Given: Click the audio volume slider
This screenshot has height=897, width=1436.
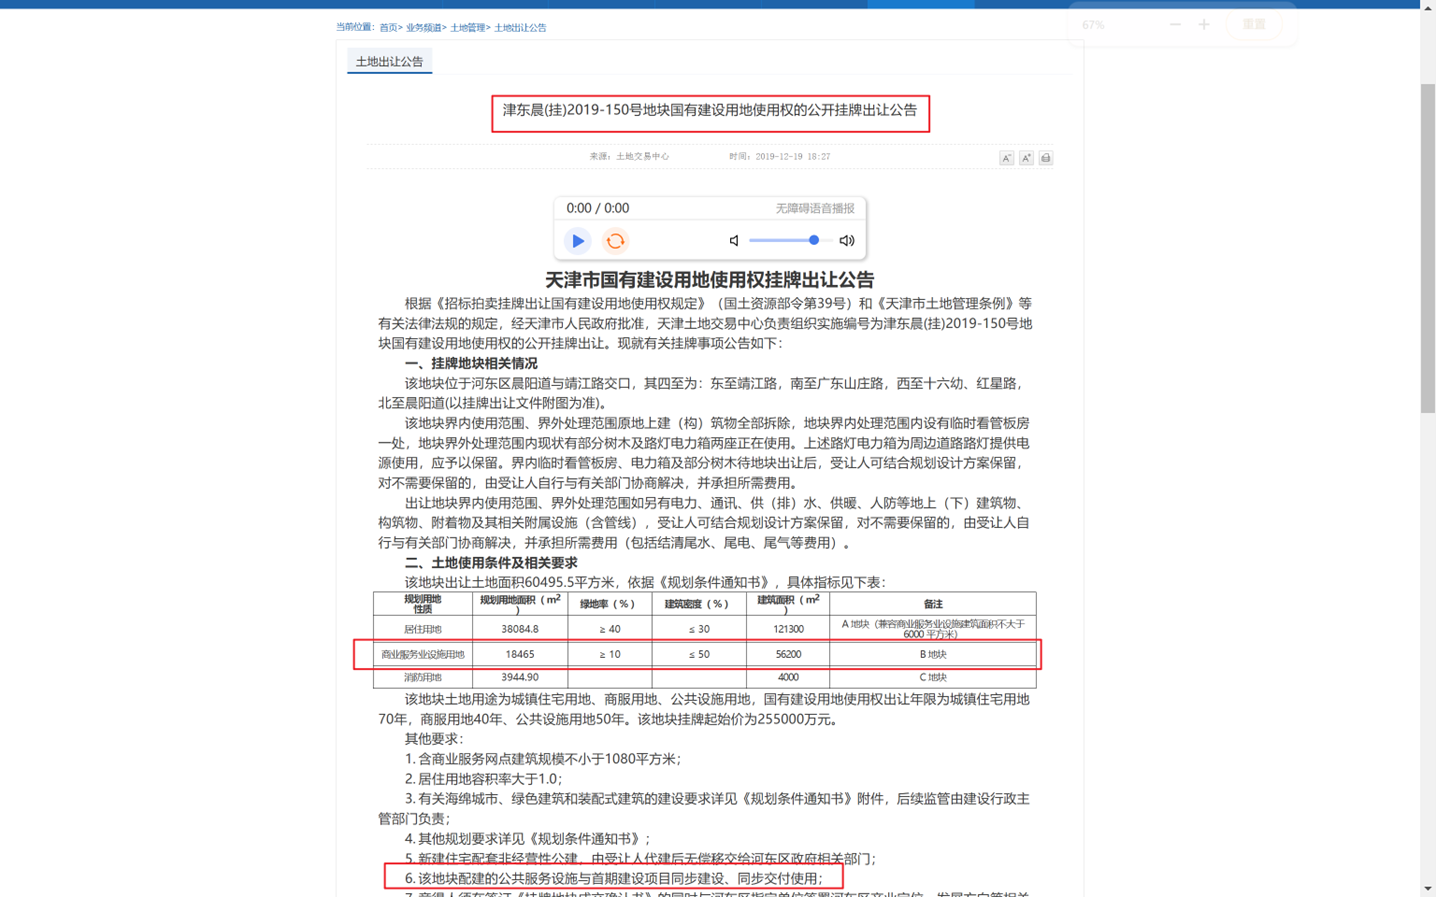Looking at the screenshot, I should pos(790,240).
